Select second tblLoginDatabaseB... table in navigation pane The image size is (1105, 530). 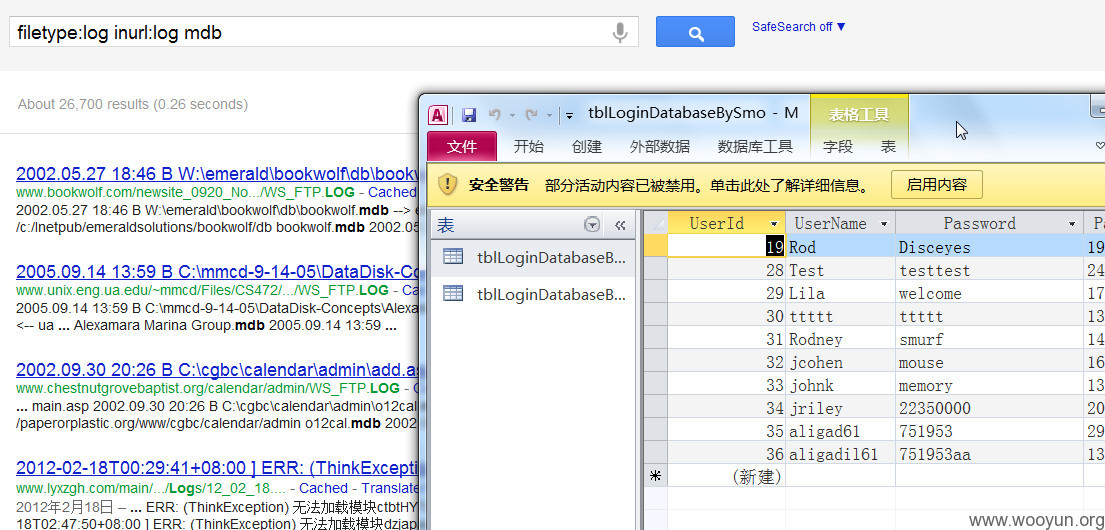[x=533, y=294]
